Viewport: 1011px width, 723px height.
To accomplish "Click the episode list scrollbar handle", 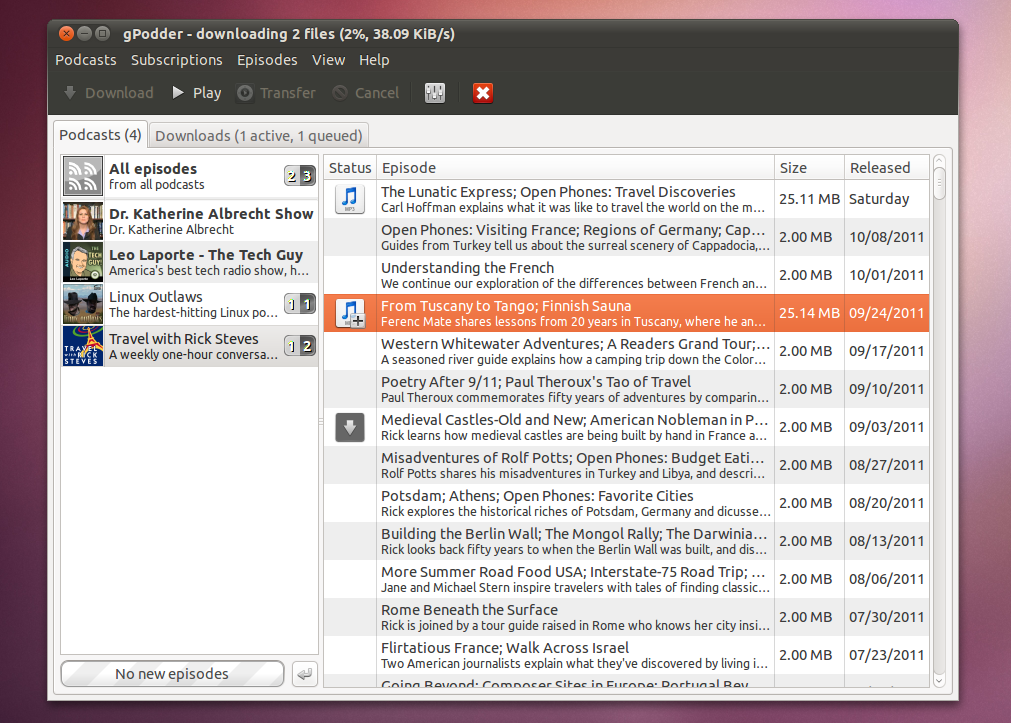I will (x=939, y=183).
